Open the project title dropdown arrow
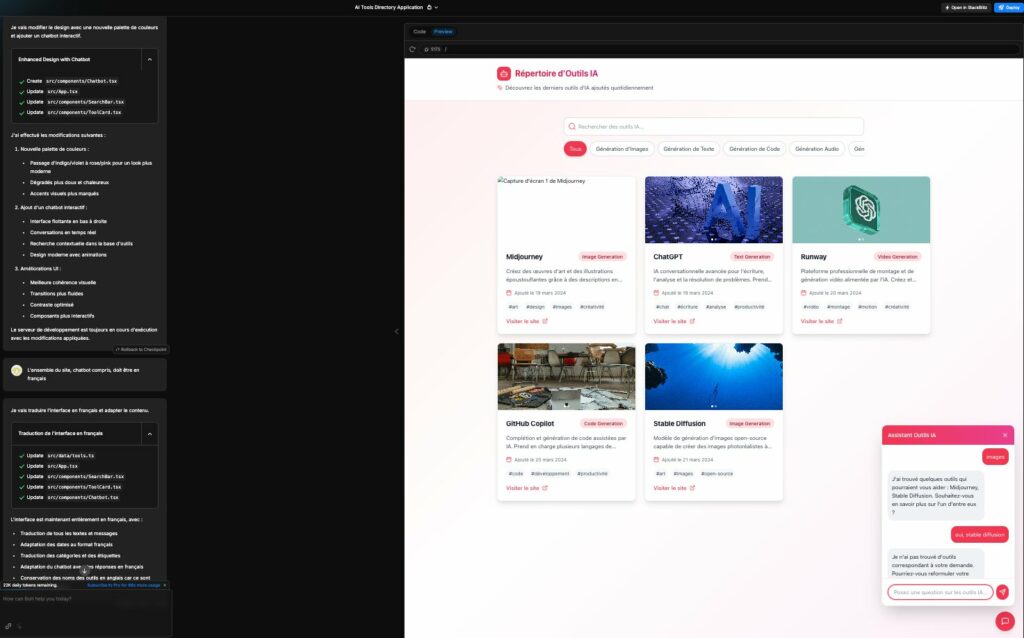Viewport: 1024px width, 638px height. coord(436,7)
